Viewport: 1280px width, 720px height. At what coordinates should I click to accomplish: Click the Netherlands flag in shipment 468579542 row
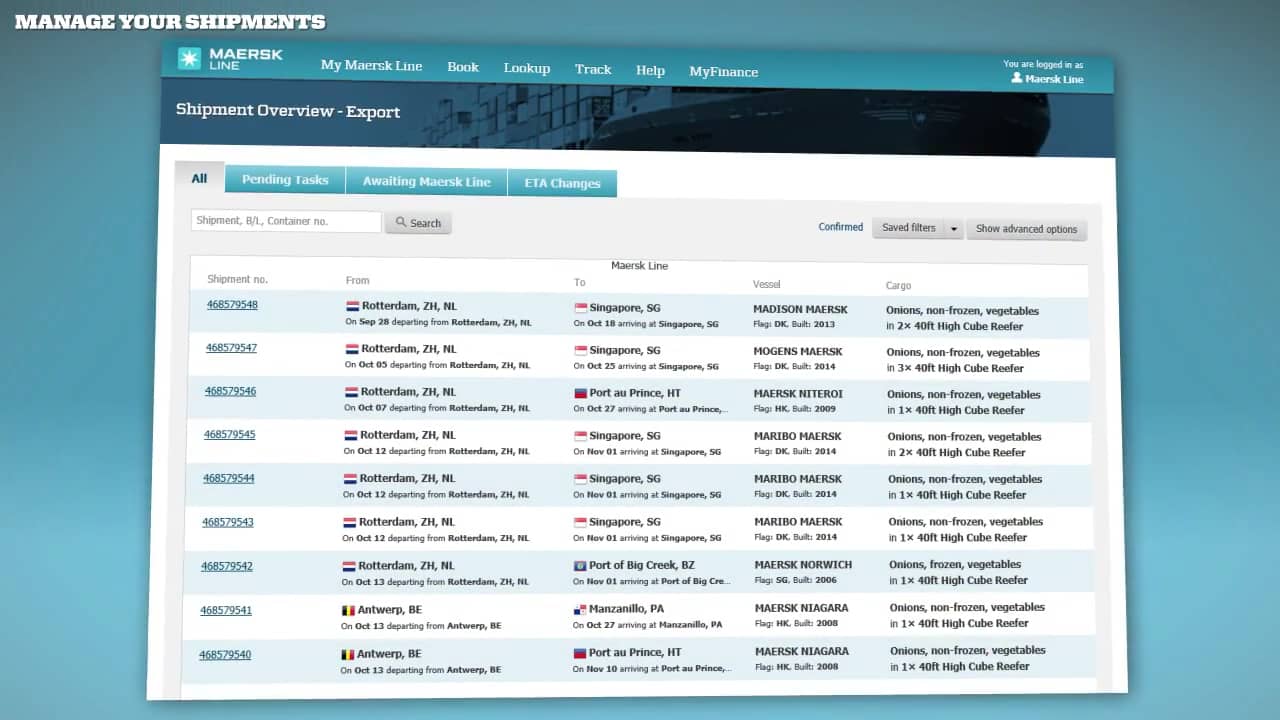coord(349,566)
